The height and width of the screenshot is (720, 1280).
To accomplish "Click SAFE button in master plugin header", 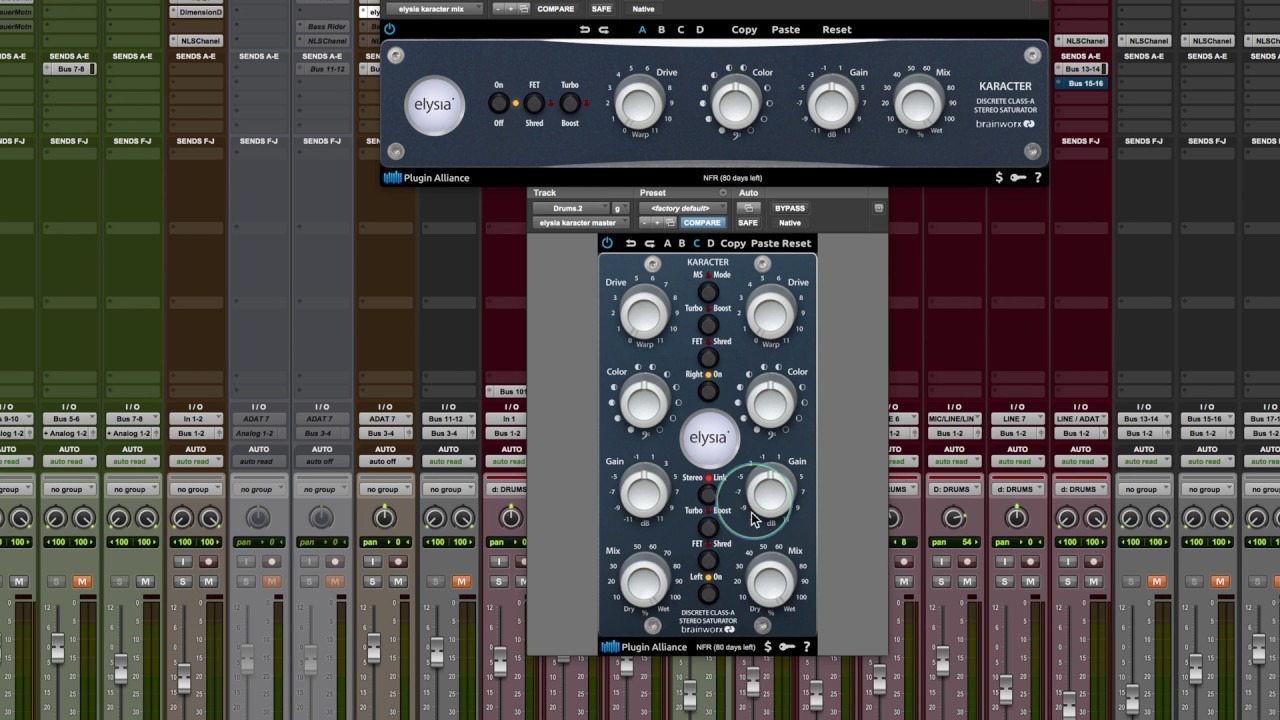I will click(x=748, y=223).
